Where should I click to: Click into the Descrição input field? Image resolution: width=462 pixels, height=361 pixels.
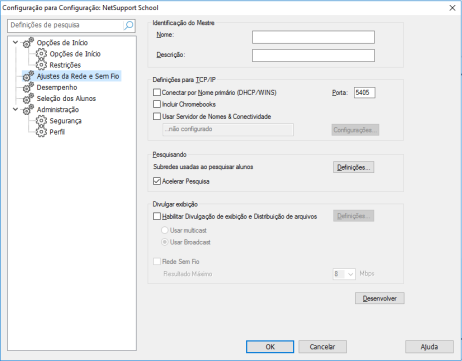click(x=313, y=55)
